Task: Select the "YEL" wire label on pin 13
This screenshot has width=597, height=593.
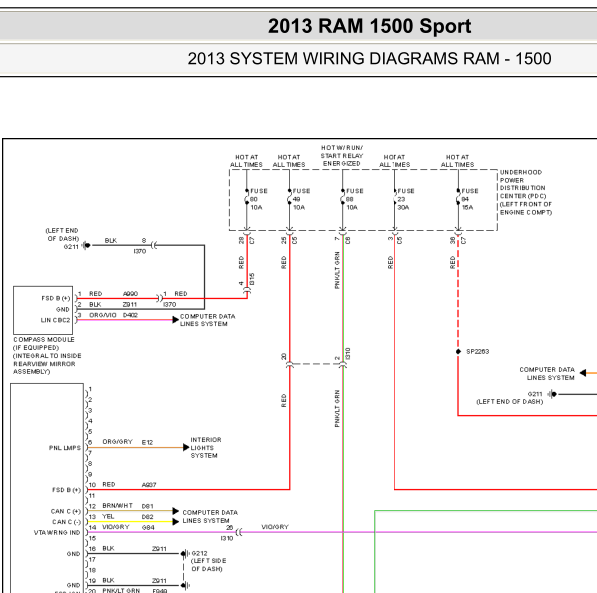Action: tap(108, 516)
